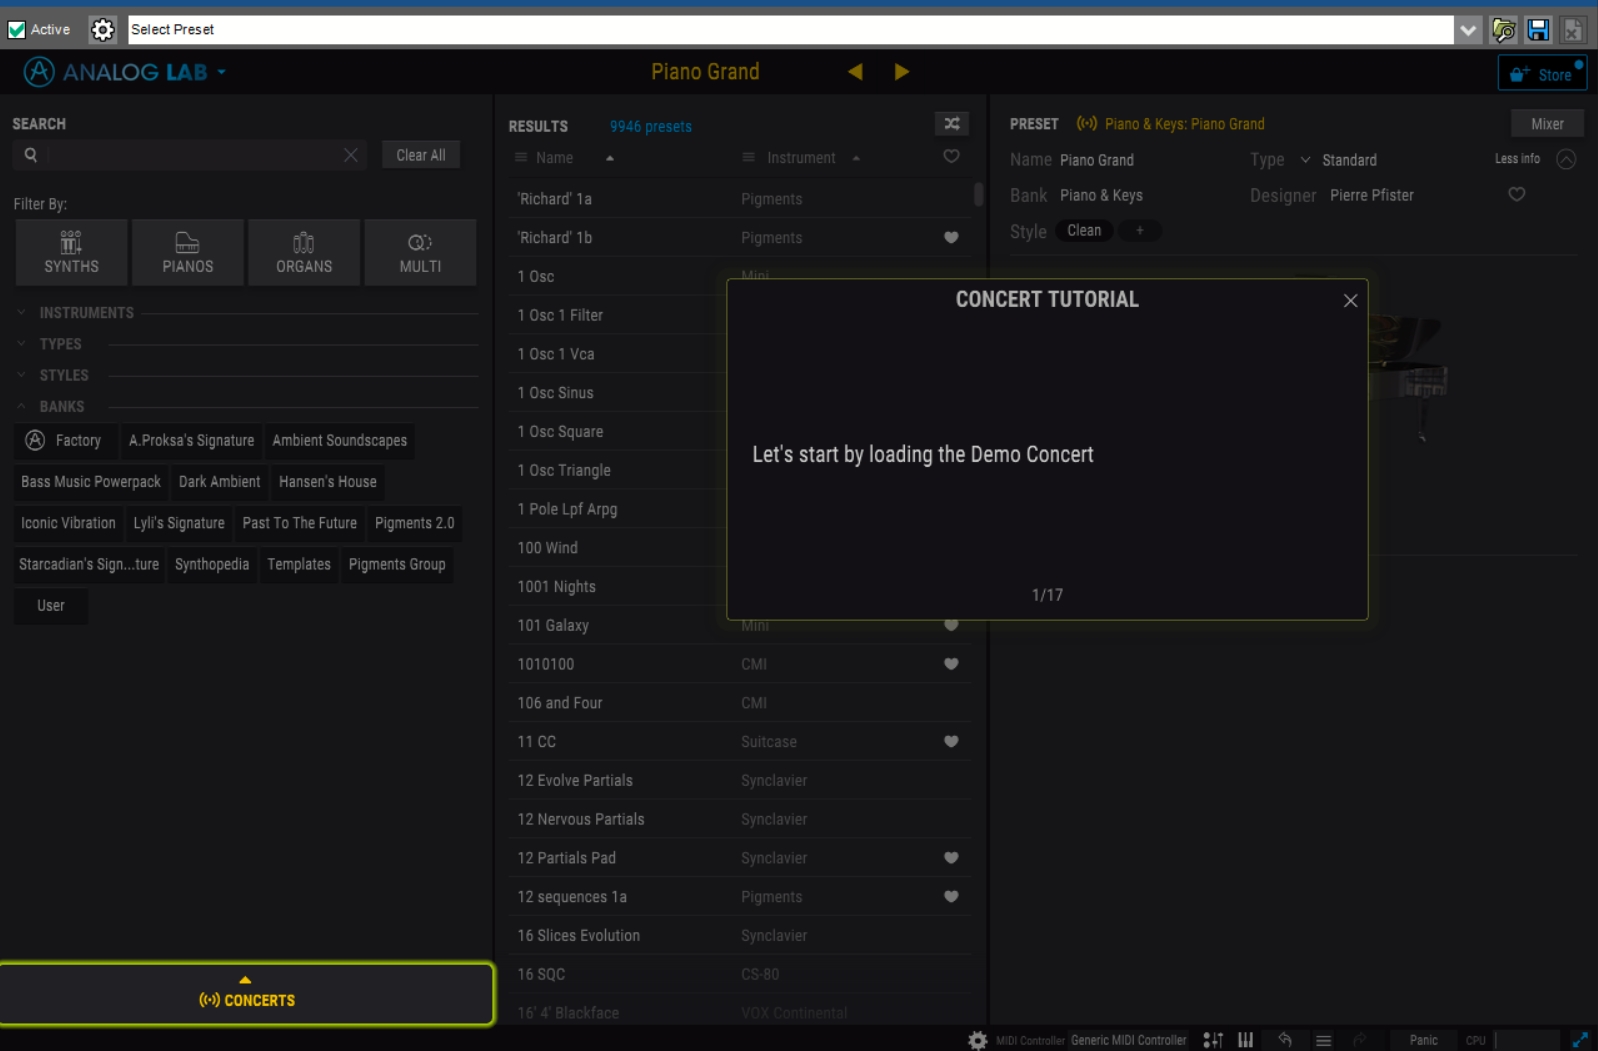Filter by Organs category
The height and width of the screenshot is (1051, 1598).
pyautogui.click(x=304, y=252)
